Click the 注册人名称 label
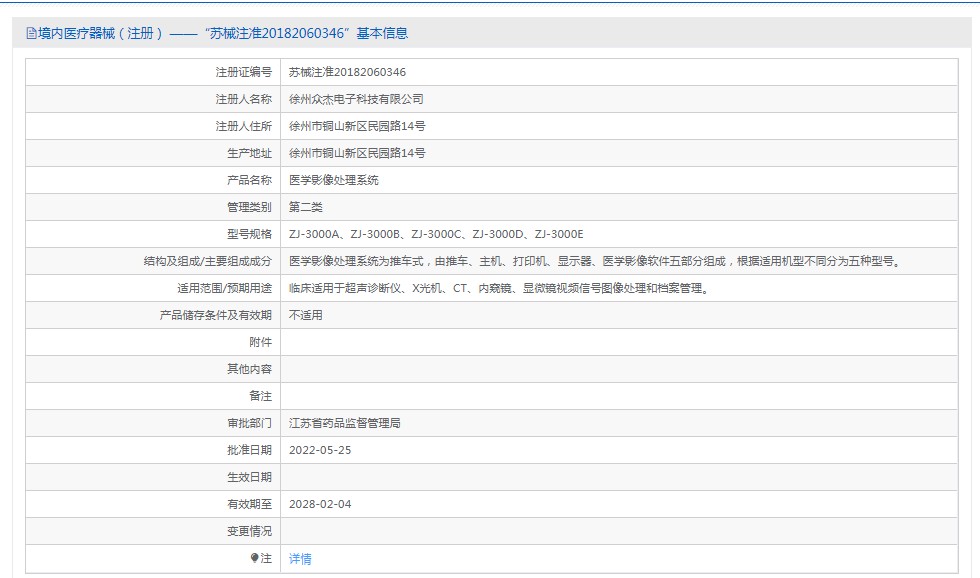This screenshot has width=980, height=578. pos(244,99)
